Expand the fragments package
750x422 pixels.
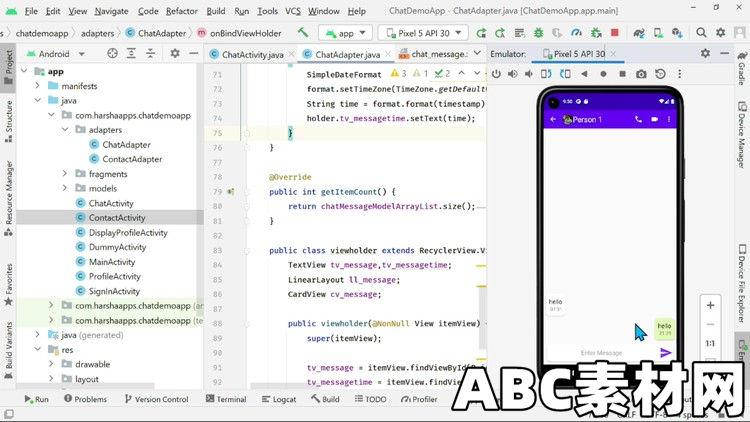(65, 174)
